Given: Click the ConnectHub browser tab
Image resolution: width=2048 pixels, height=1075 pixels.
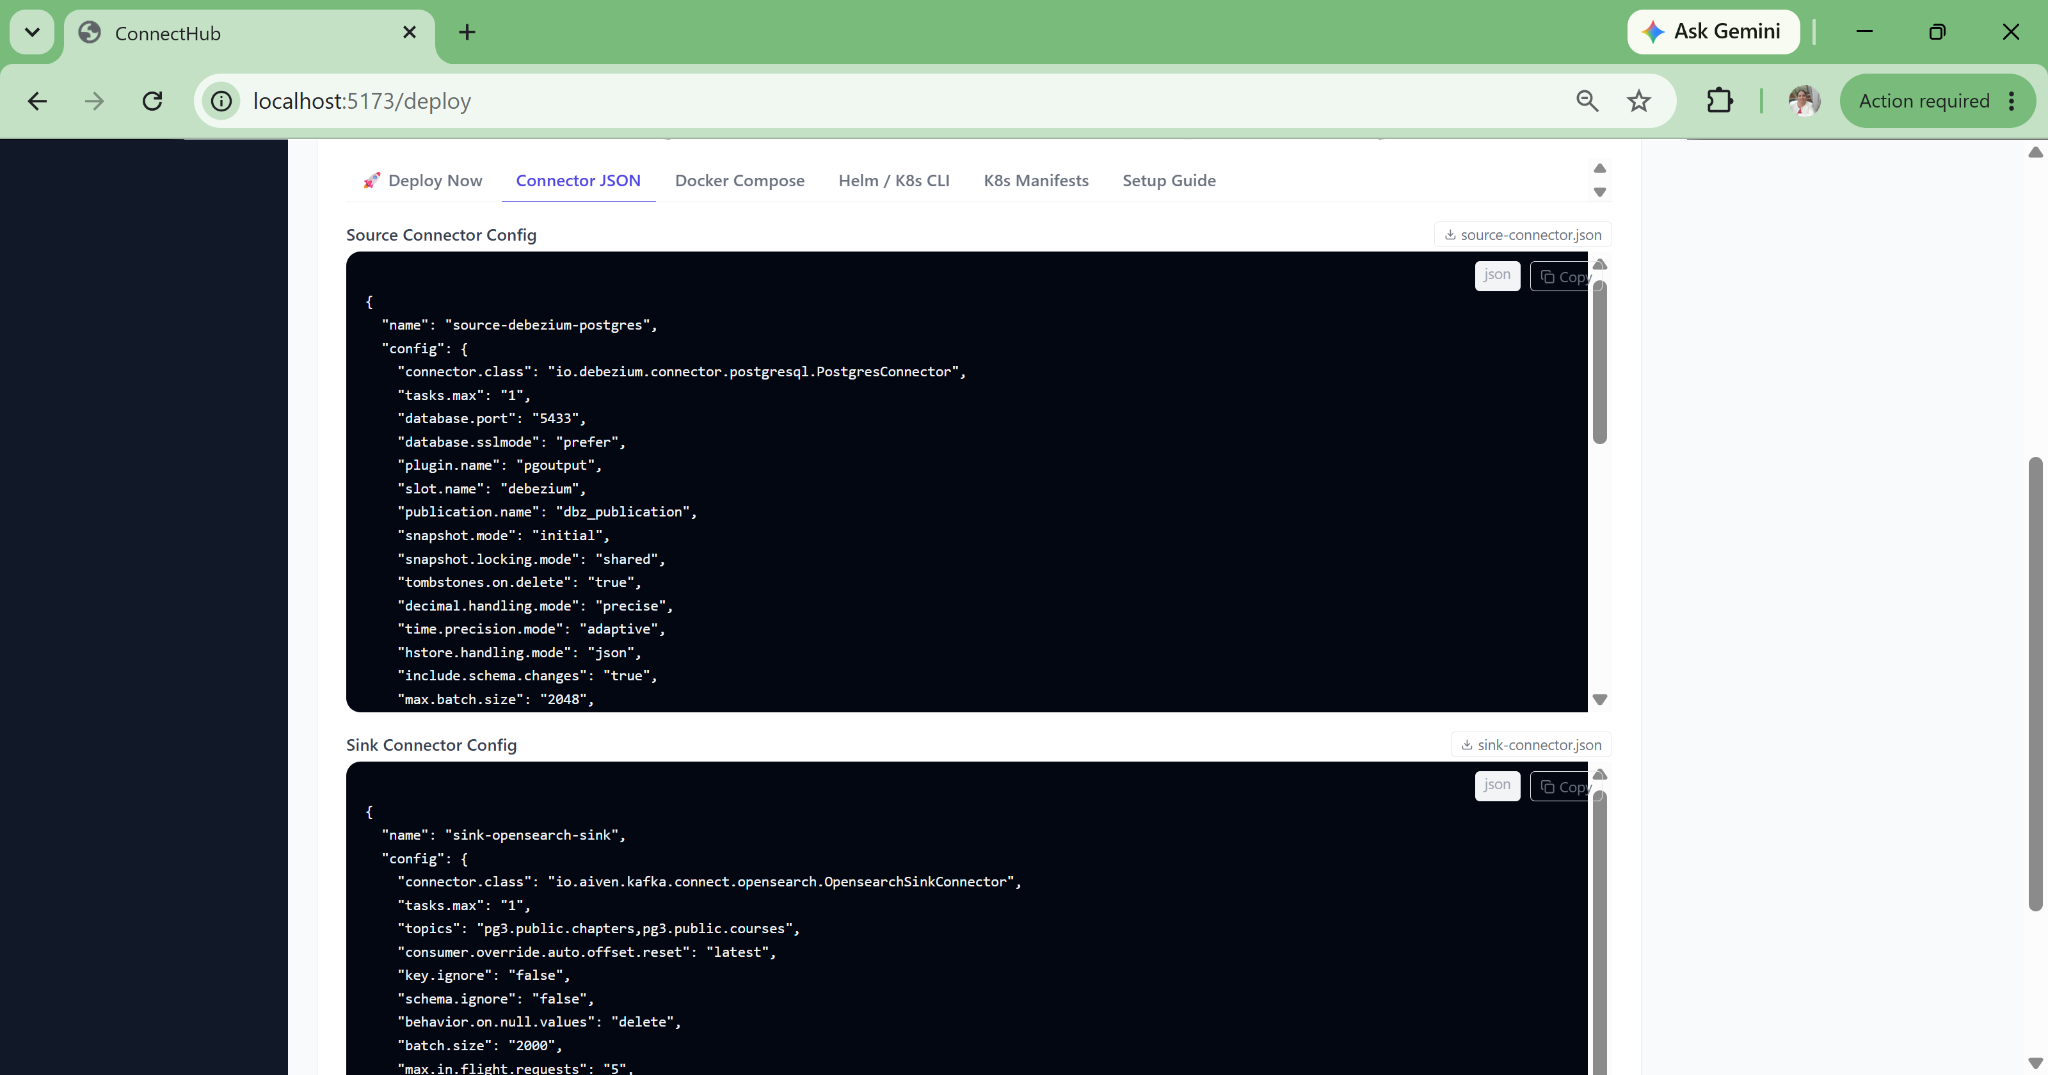Looking at the screenshot, I should pos(250,33).
